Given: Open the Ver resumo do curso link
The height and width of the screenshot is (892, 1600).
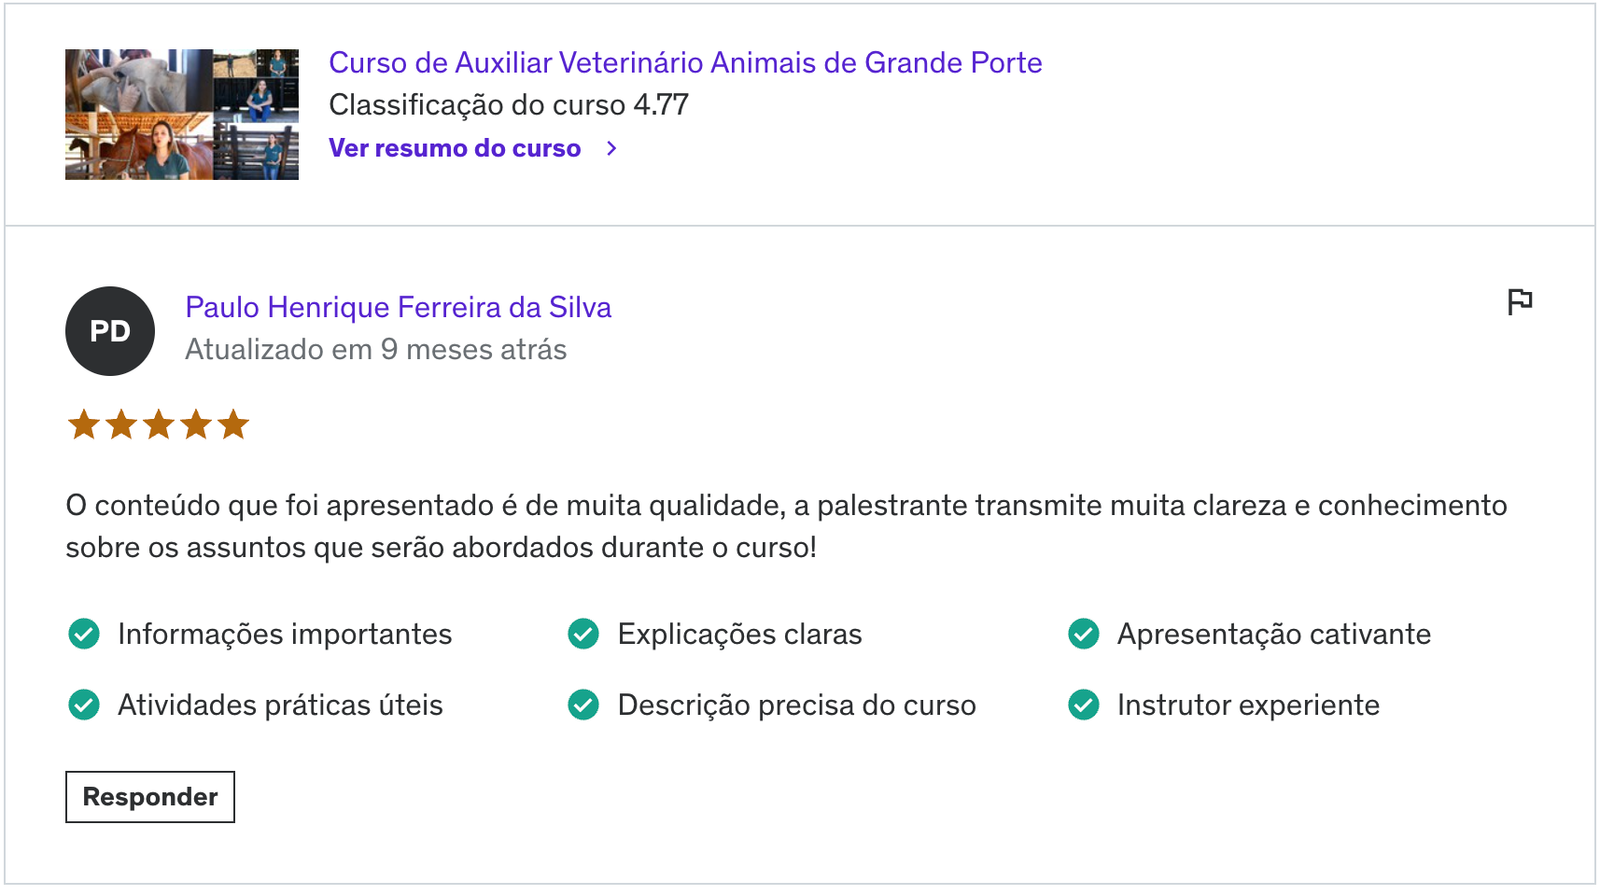Looking at the screenshot, I should [x=455, y=148].
